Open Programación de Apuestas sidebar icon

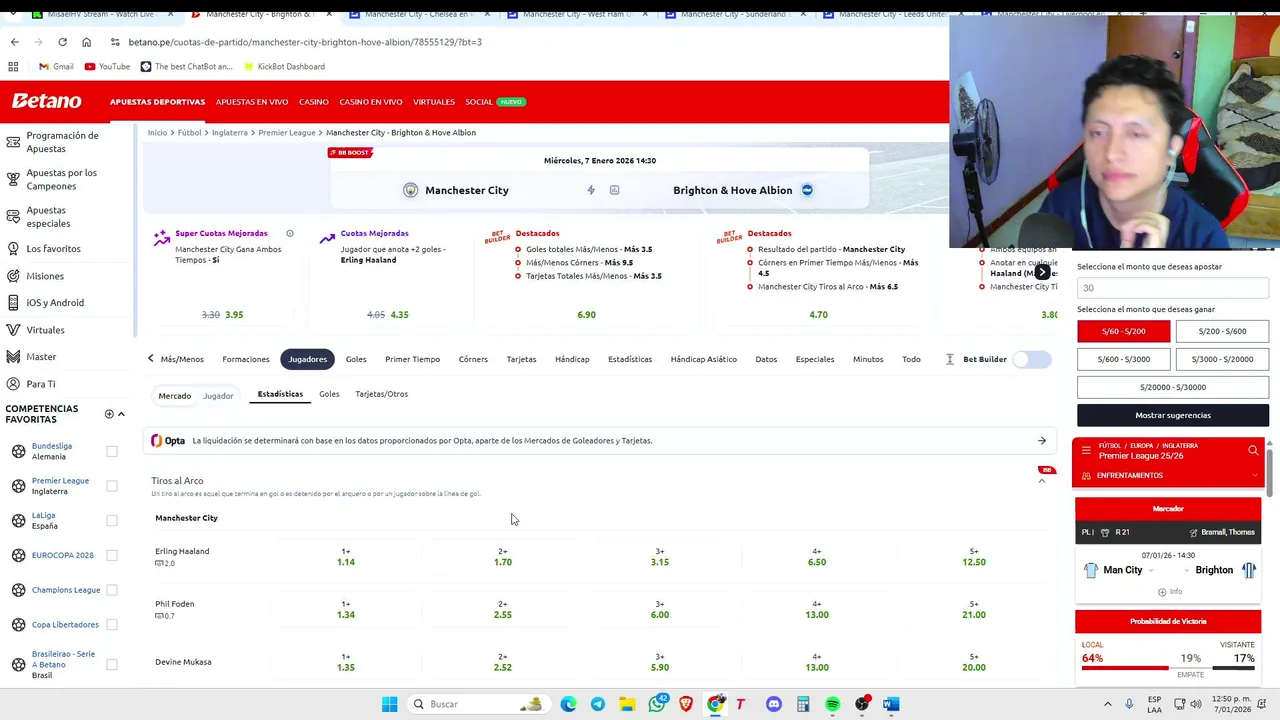pyautogui.click(x=13, y=141)
